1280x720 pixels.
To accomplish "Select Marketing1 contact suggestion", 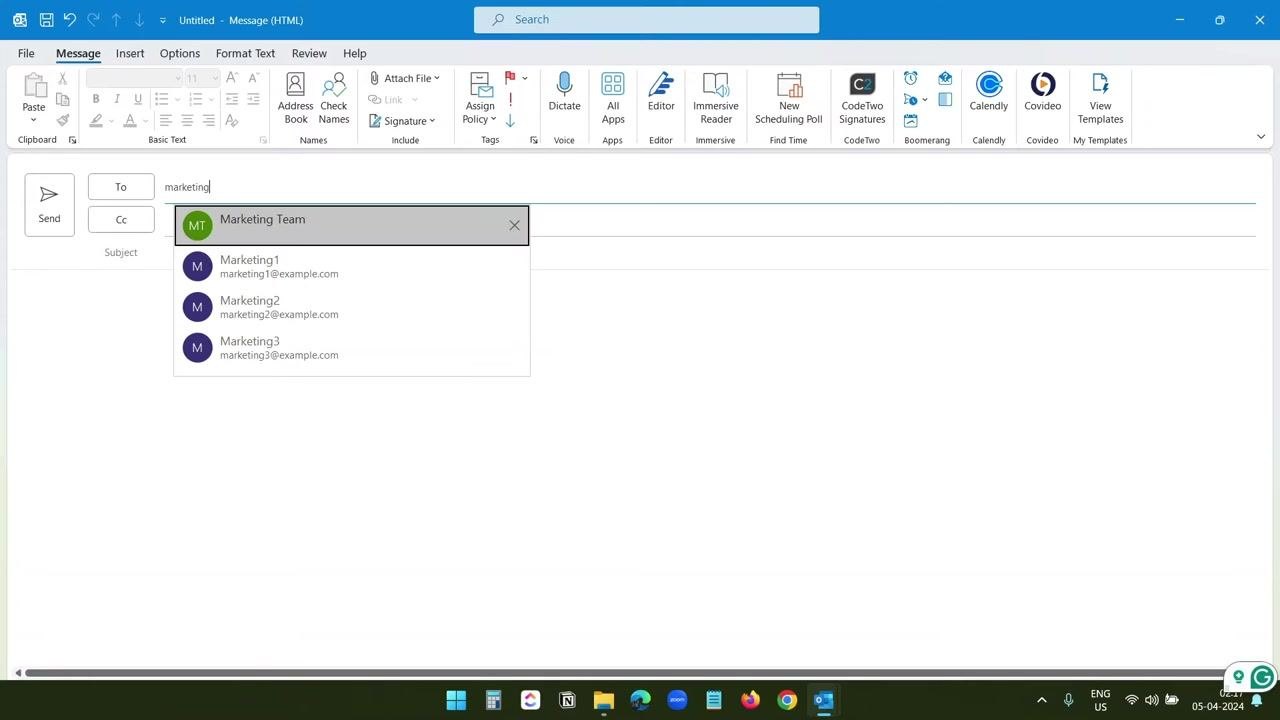I will tap(352, 266).
